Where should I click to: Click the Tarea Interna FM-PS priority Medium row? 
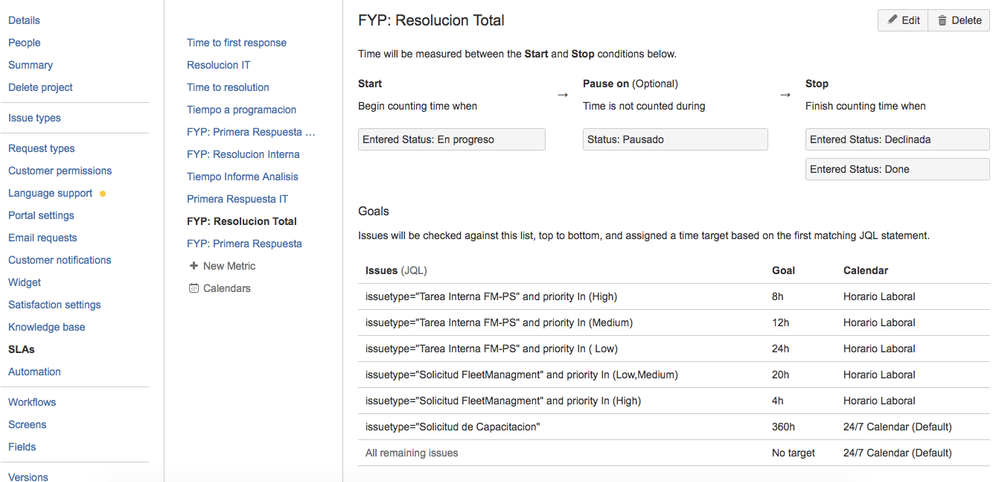(x=674, y=323)
